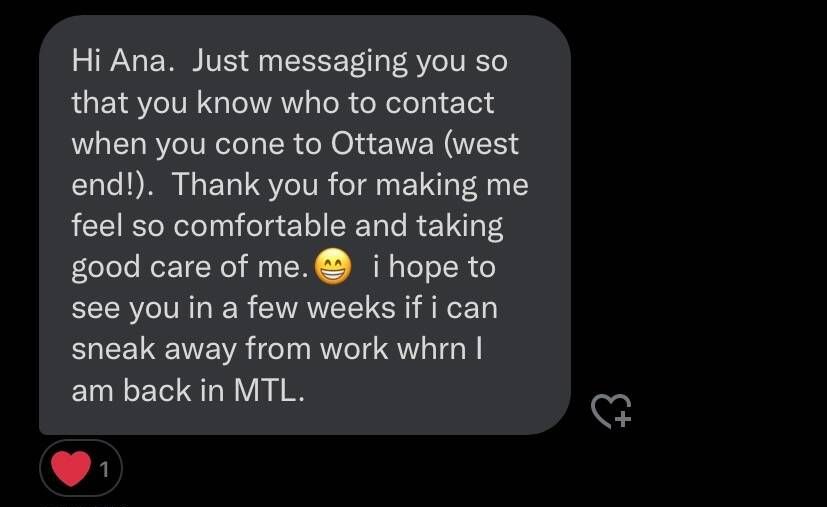Click the word "MTL" at message end
Image resolution: width=827 pixels, height=507 pixels.
tap(265, 390)
